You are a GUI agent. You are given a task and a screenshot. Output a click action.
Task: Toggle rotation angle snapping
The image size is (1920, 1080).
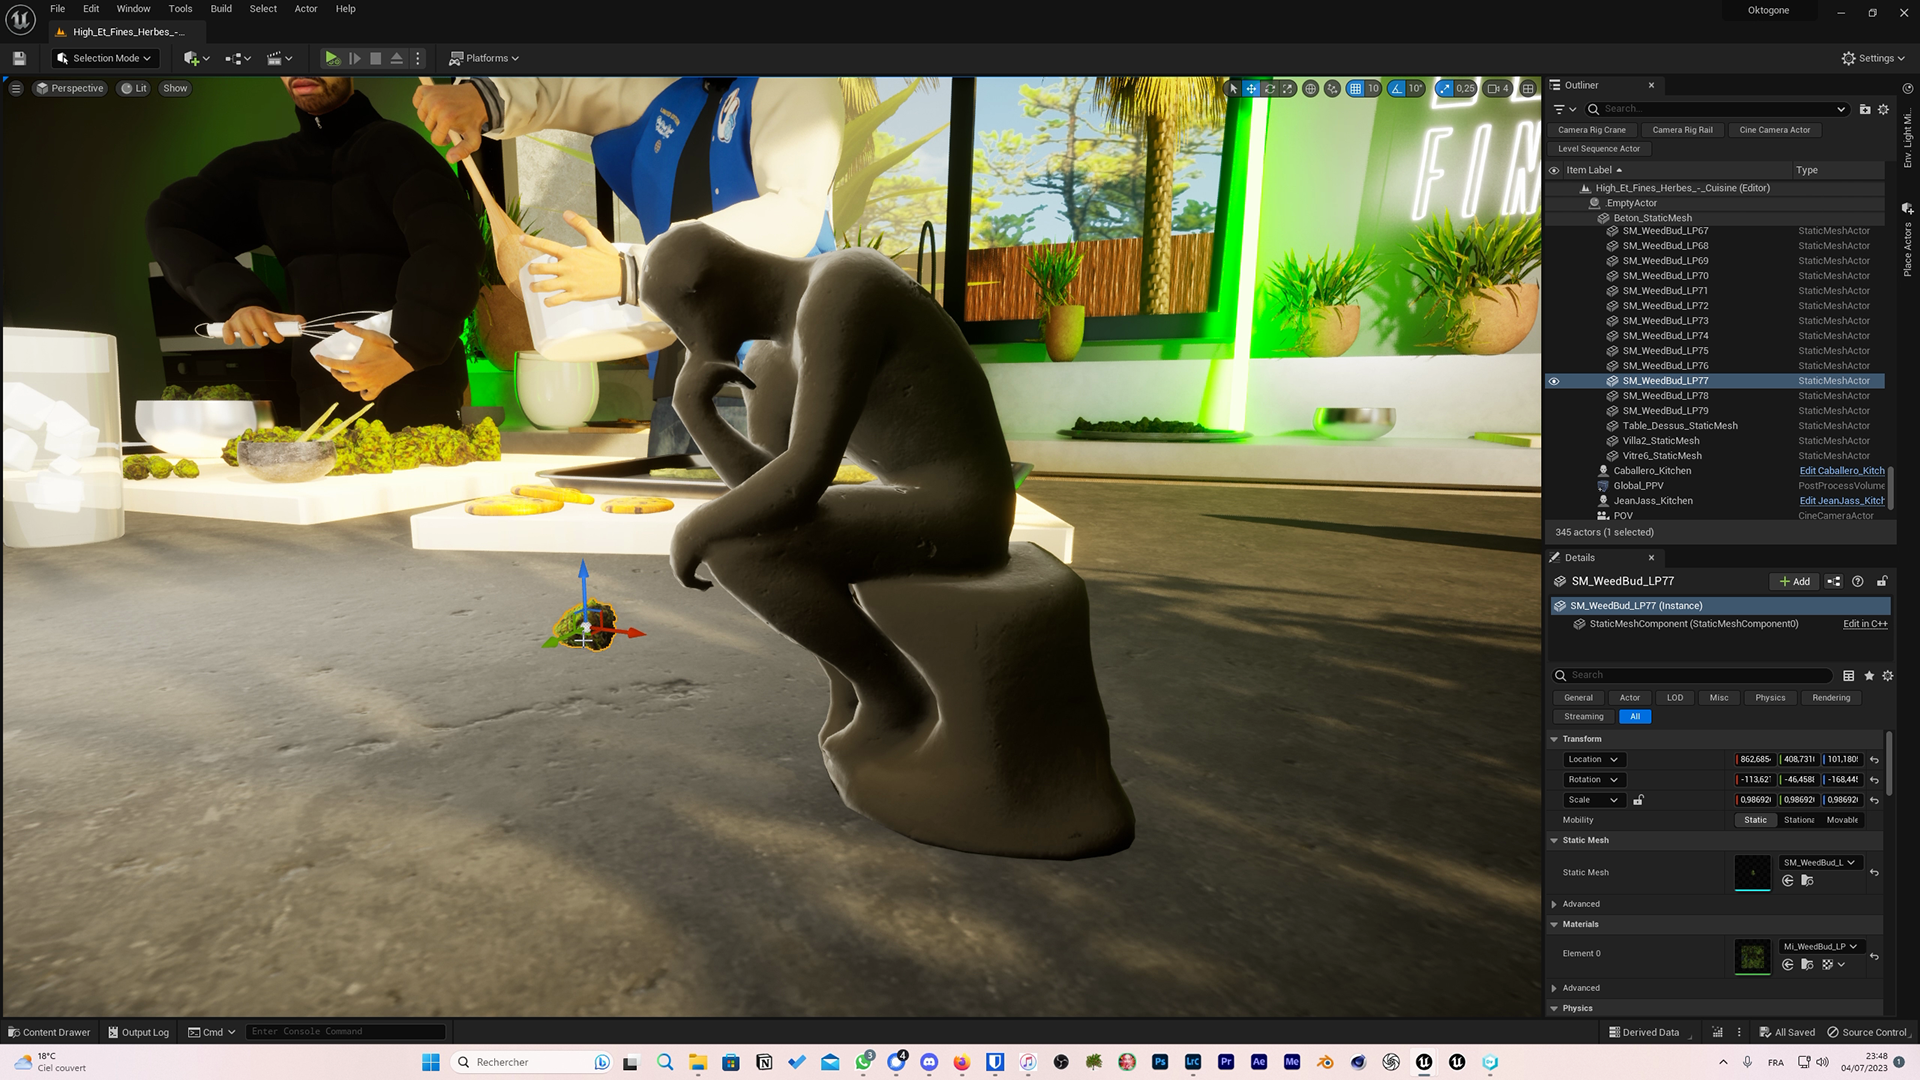point(1397,88)
